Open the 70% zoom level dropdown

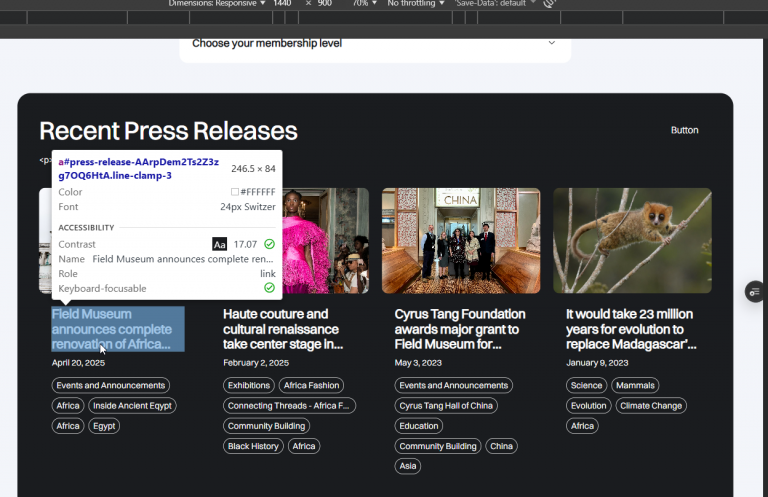click(x=364, y=3)
